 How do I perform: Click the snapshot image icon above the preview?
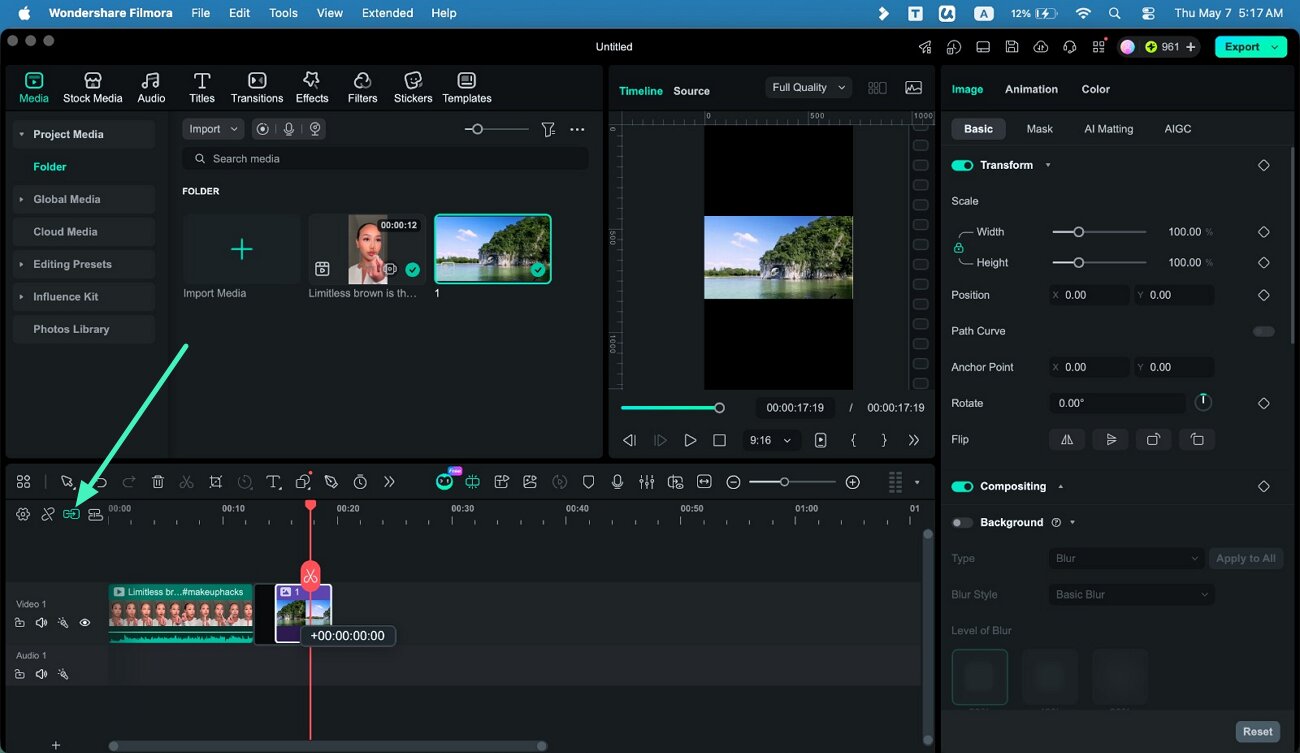[913, 88]
